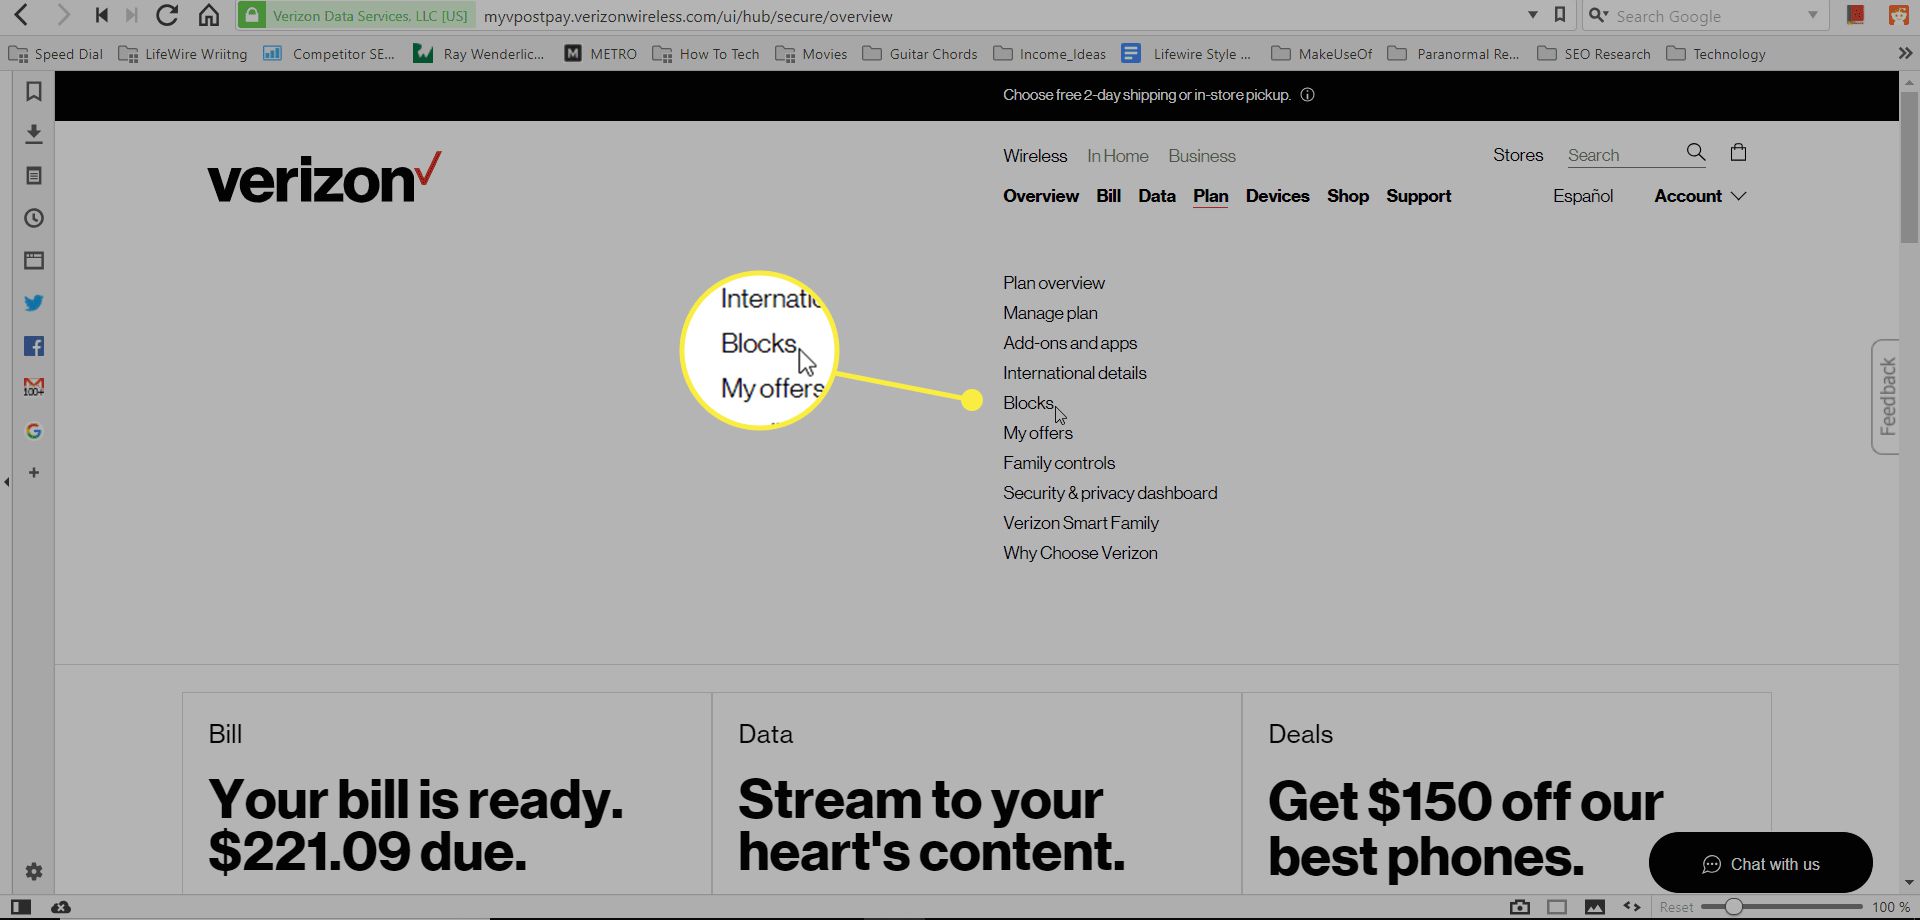The image size is (1920, 920).
Task: Select Blocks in the Plan menu
Action: pyautogui.click(x=1029, y=403)
